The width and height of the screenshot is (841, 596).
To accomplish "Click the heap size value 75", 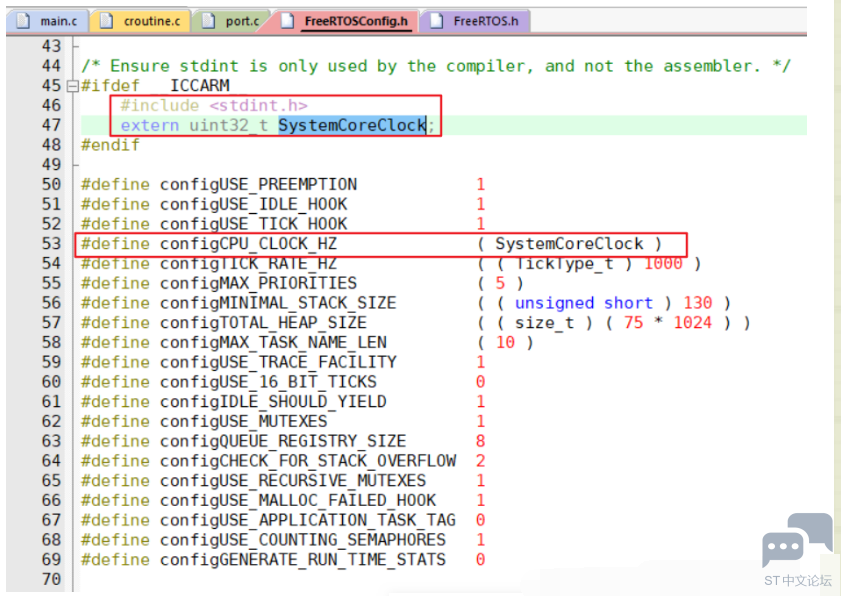I will [633, 323].
